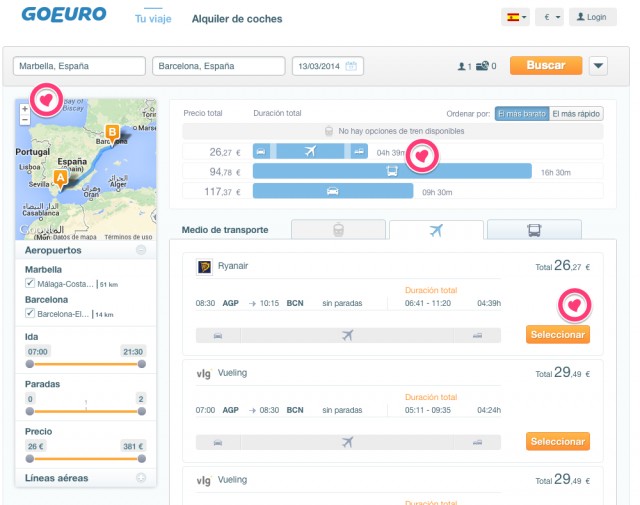Toggle Barcelona-El airport checkbox
The width and height of the screenshot is (640, 505).
pos(29,313)
